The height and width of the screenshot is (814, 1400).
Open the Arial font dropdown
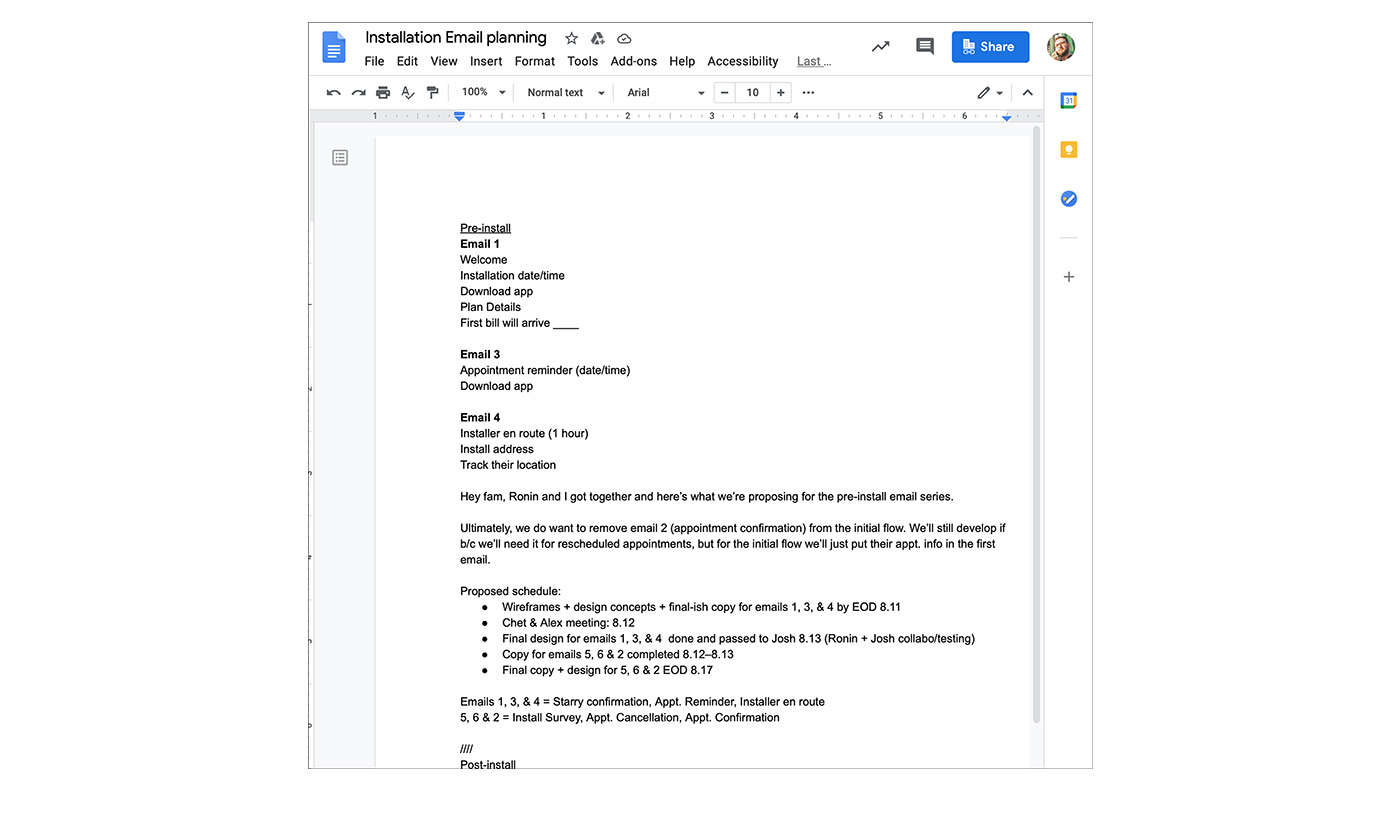pyautogui.click(x=666, y=92)
